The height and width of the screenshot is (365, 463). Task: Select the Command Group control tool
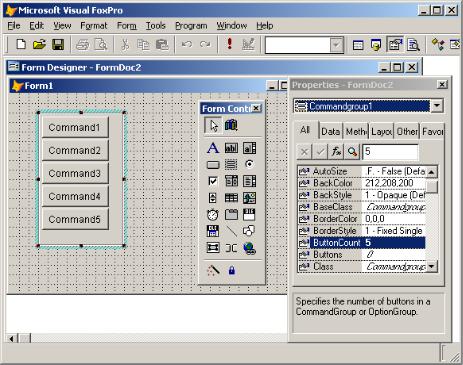pos(231,164)
